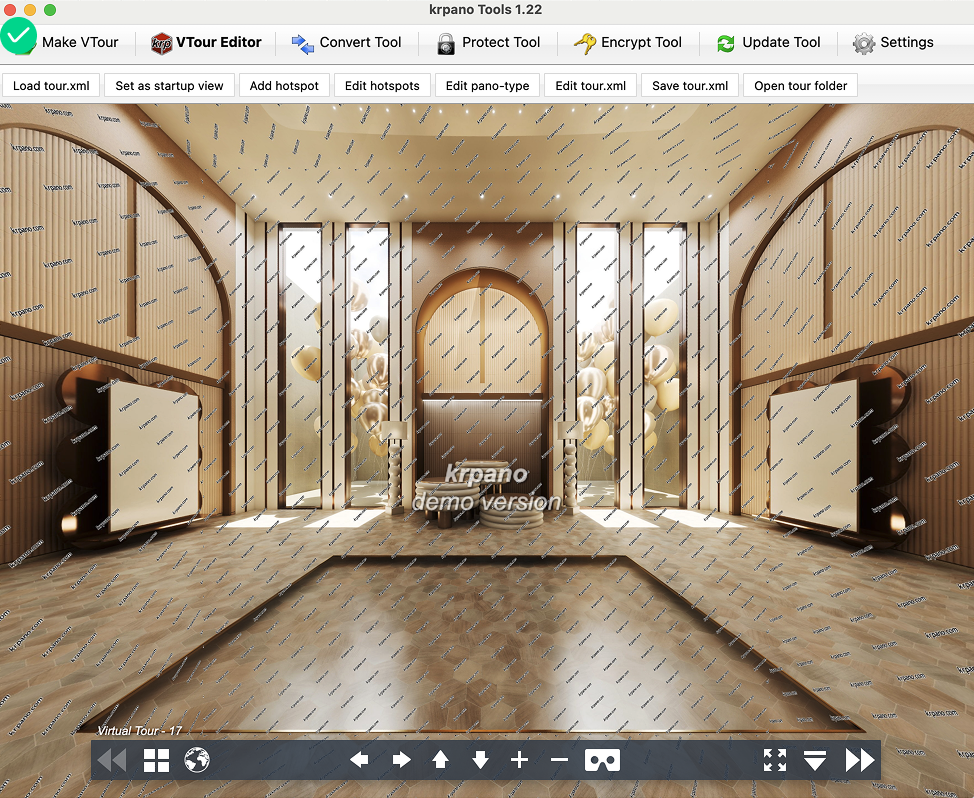Click the Edit hotspots button

pyautogui.click(x=382, y=86)
